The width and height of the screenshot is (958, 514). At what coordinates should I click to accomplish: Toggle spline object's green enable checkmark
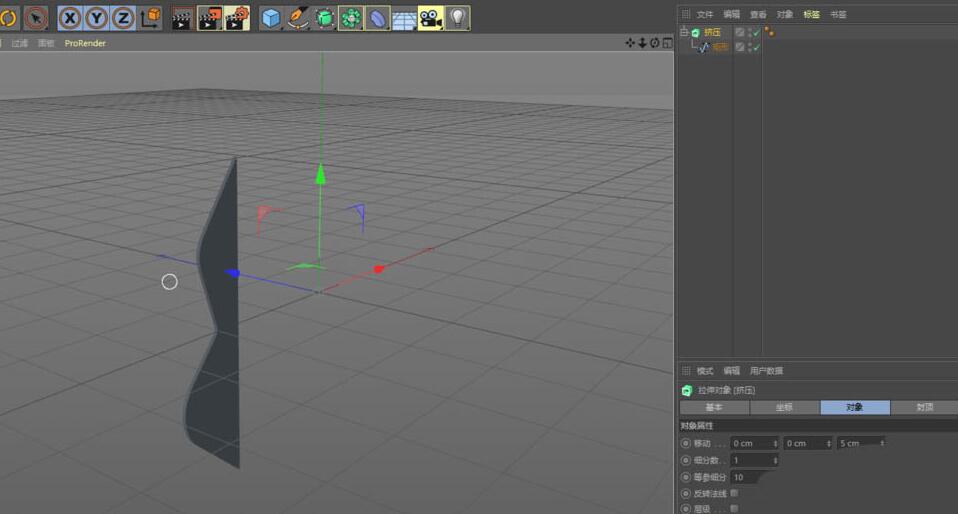click(756, 47)
